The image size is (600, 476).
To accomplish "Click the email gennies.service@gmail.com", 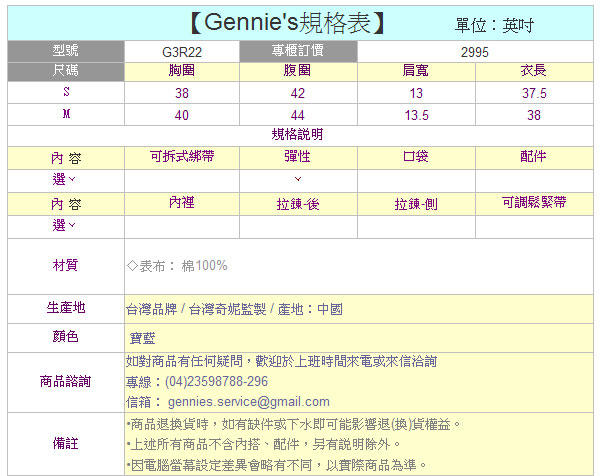I will click(x=249, y=402).
